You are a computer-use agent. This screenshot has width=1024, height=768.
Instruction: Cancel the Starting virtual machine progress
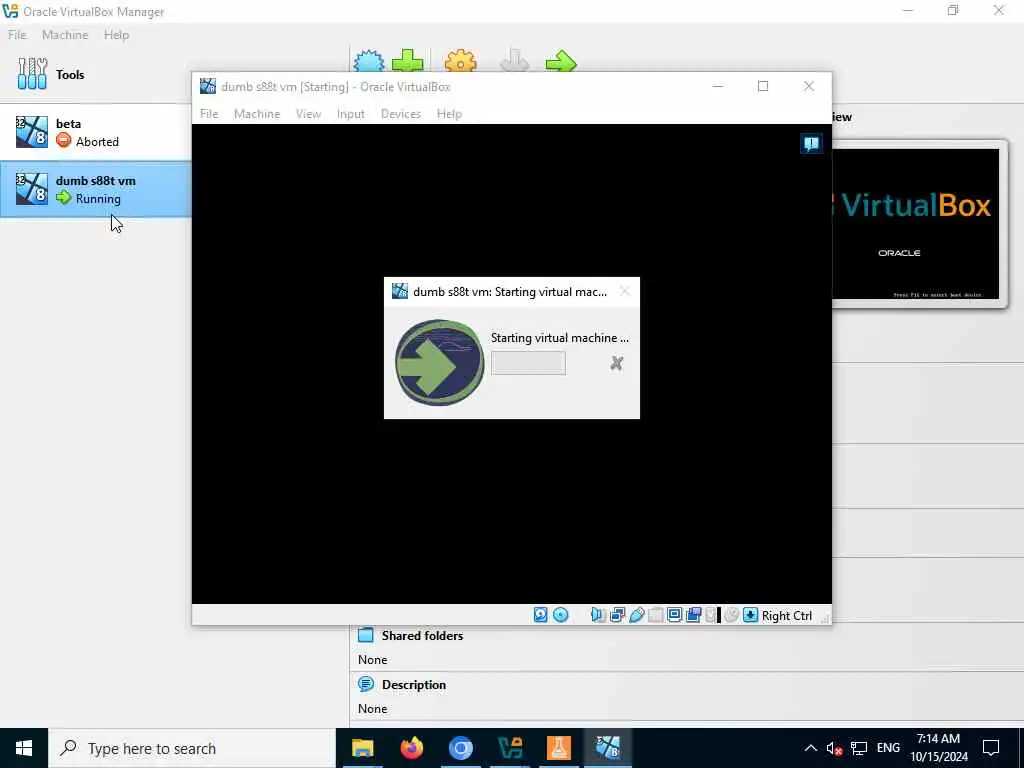coord(616,363)
